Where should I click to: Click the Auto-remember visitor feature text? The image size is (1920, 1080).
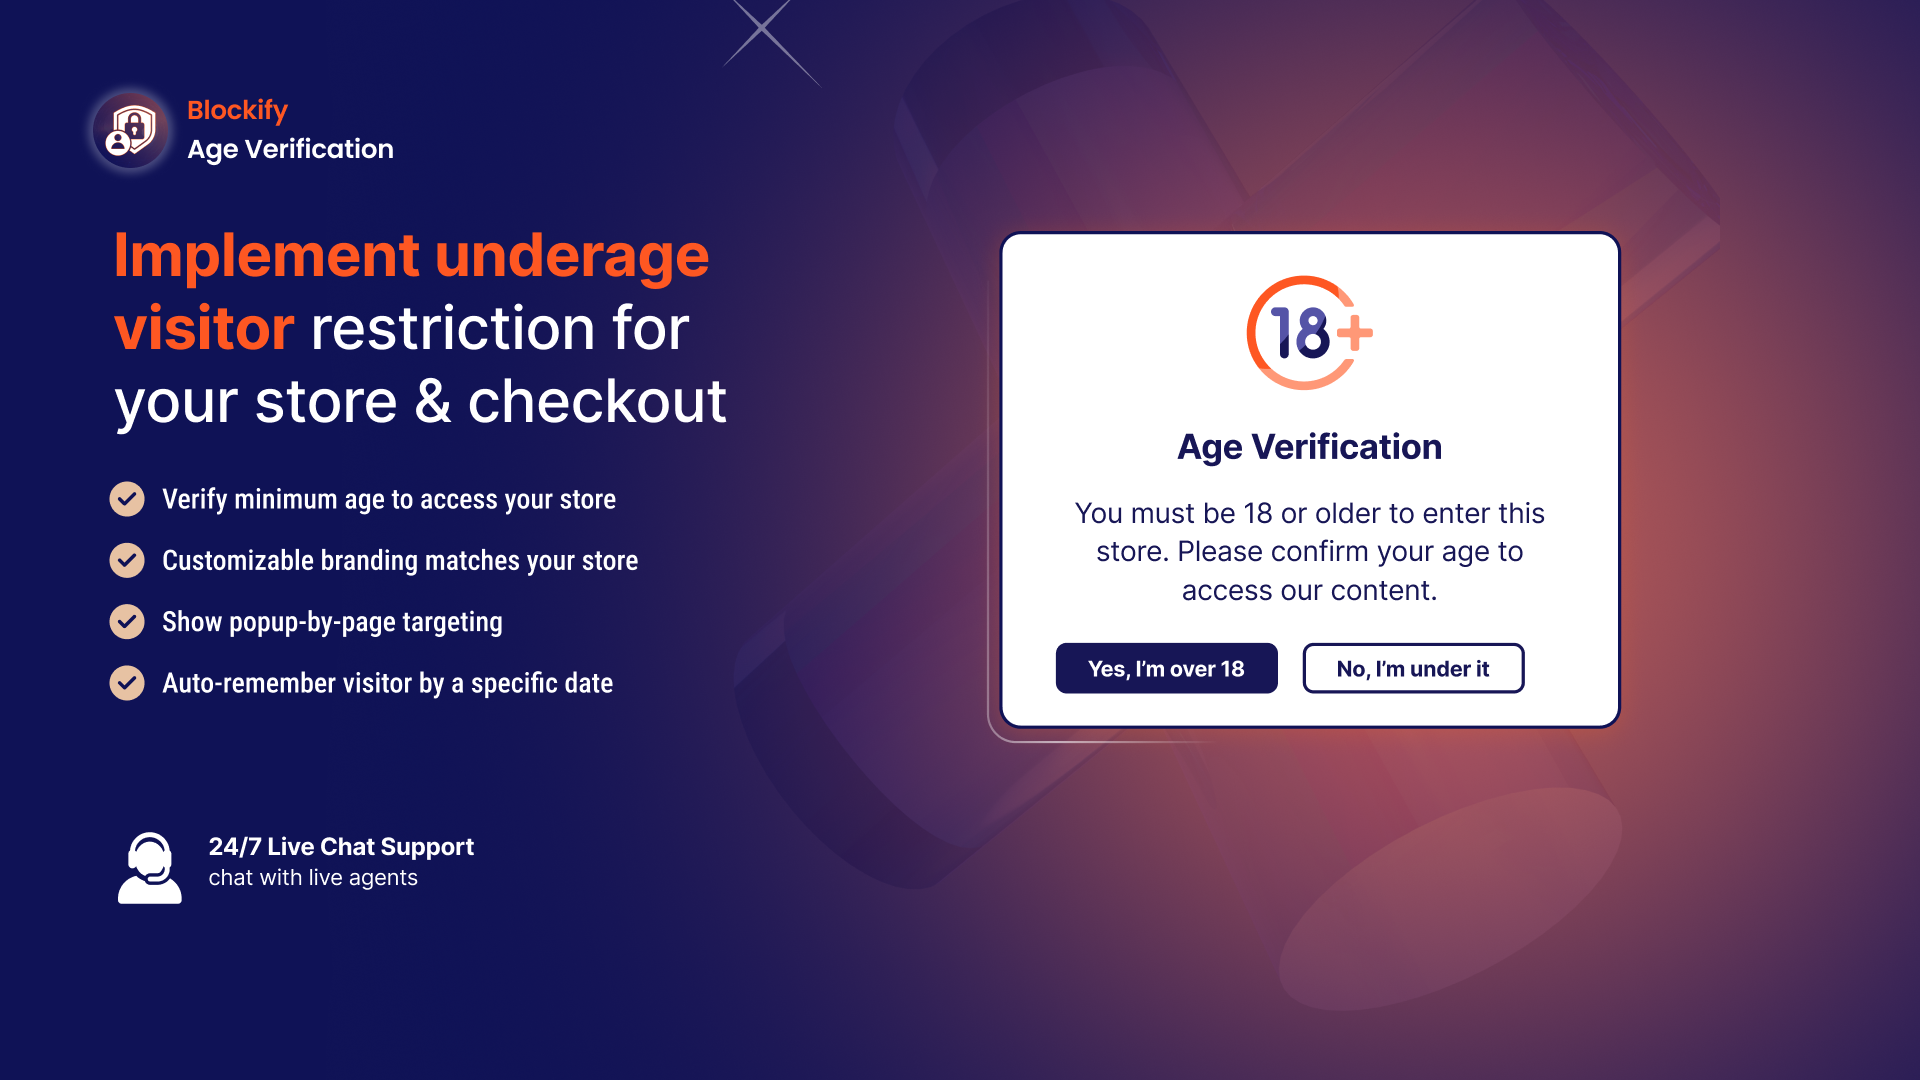click(x=387, y=683)
